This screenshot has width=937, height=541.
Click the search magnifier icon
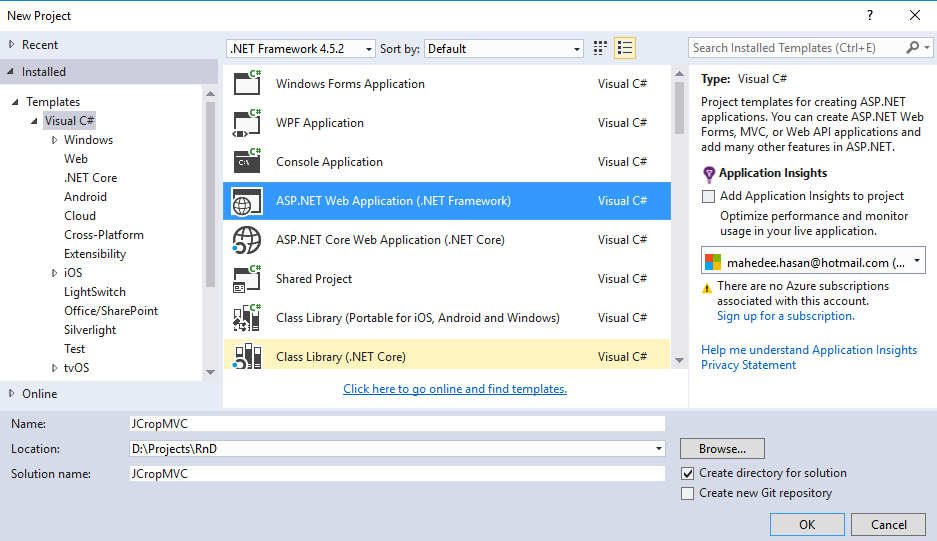tap(912, 47)
